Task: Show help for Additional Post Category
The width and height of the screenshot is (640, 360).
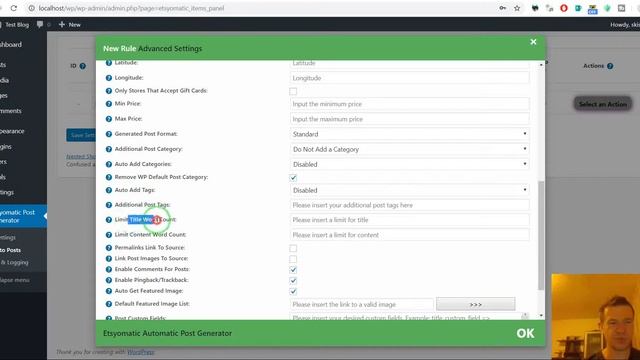Action: [109, 149]
